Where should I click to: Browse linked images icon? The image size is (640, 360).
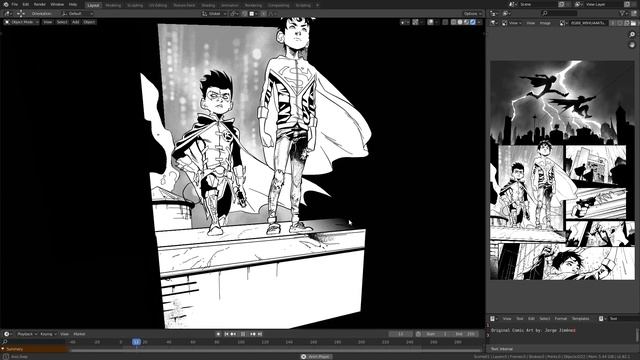point(564,23)
